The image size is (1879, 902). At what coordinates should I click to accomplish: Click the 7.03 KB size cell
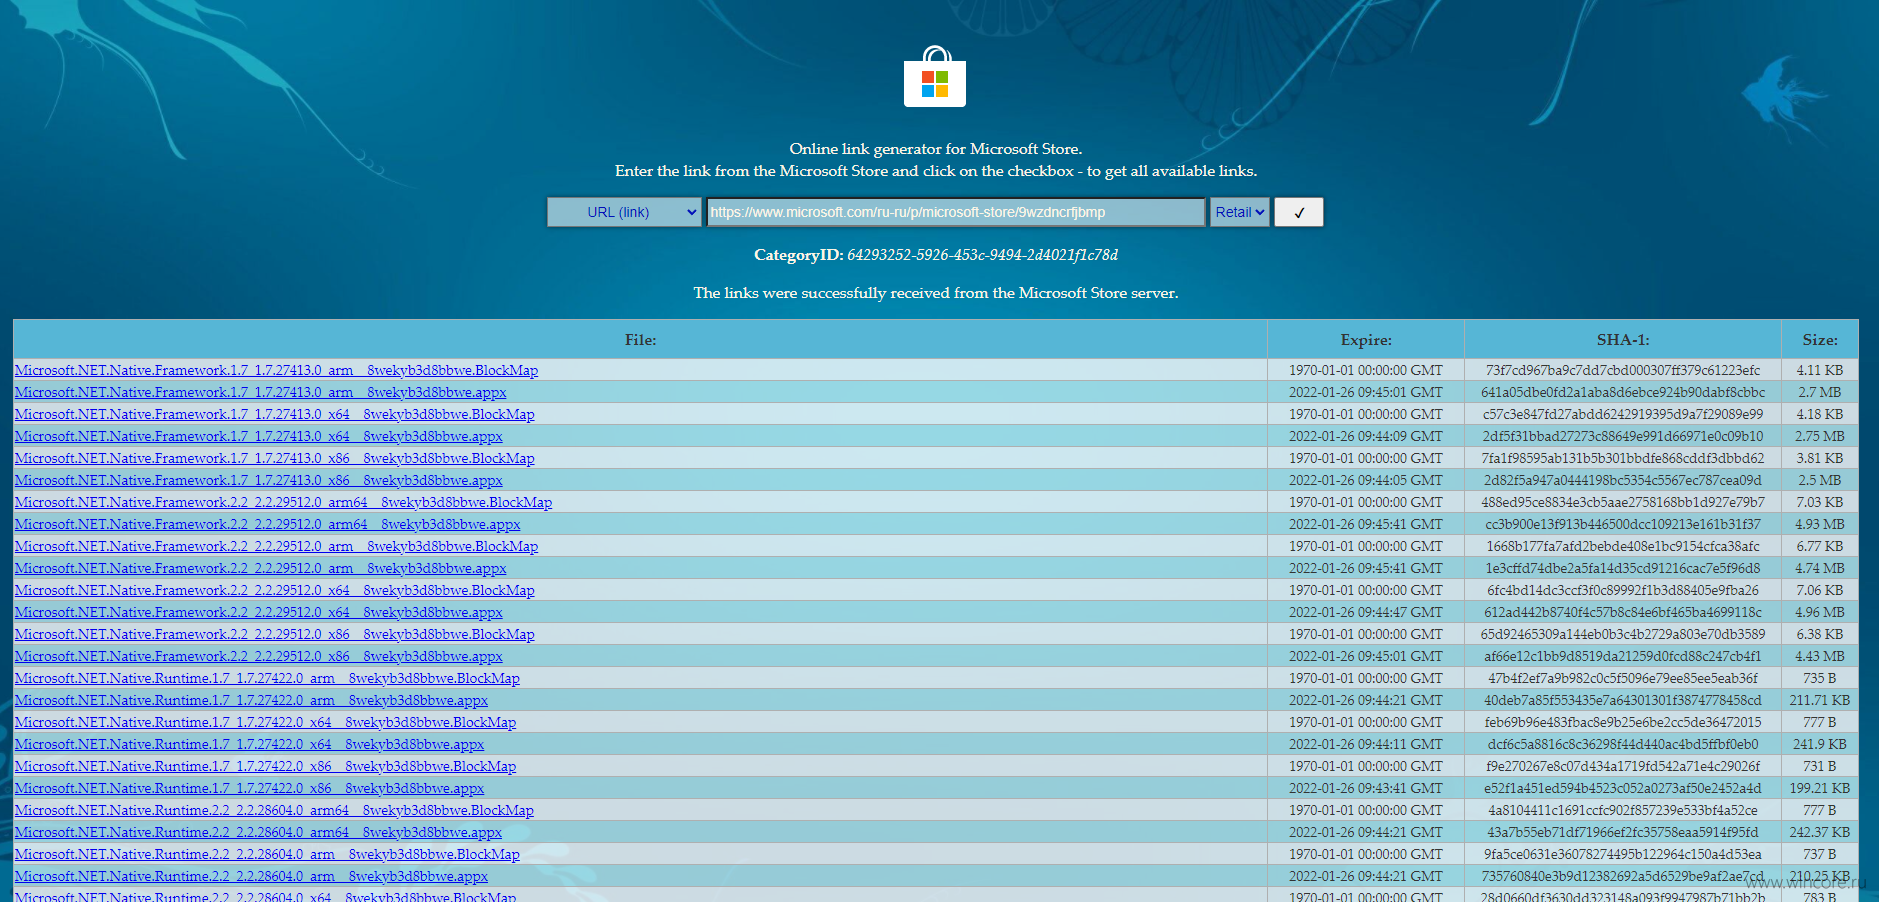[1820, 502]
